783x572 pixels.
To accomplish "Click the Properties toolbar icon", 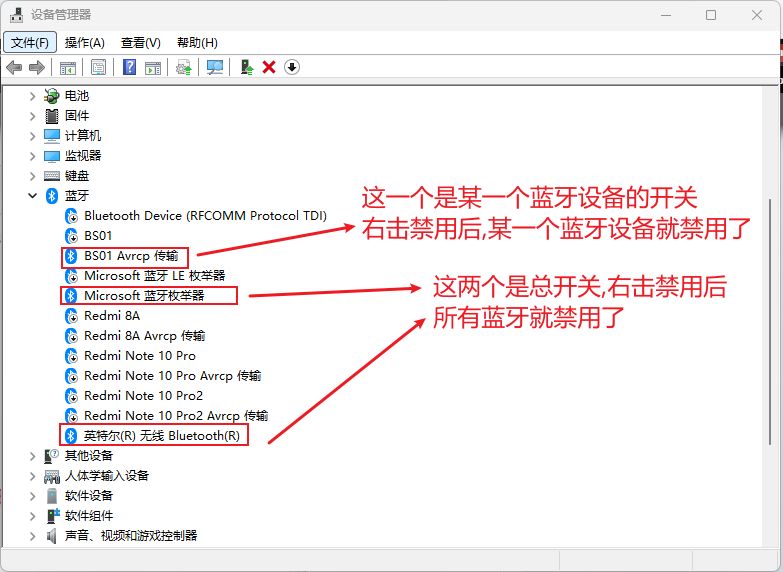I will tap(98, 67).
